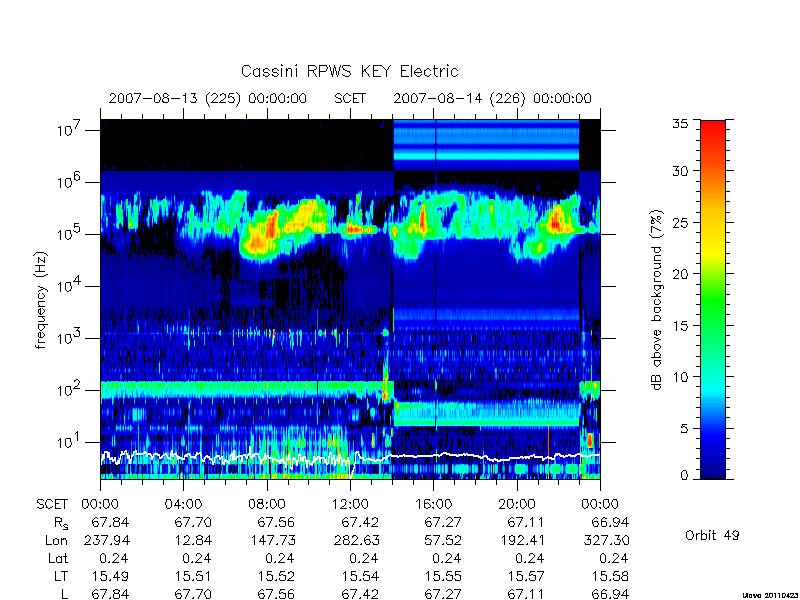Click the 25 value on color scale
The height and width of the screenshot is (600, 800).
(x=680, y=222)
